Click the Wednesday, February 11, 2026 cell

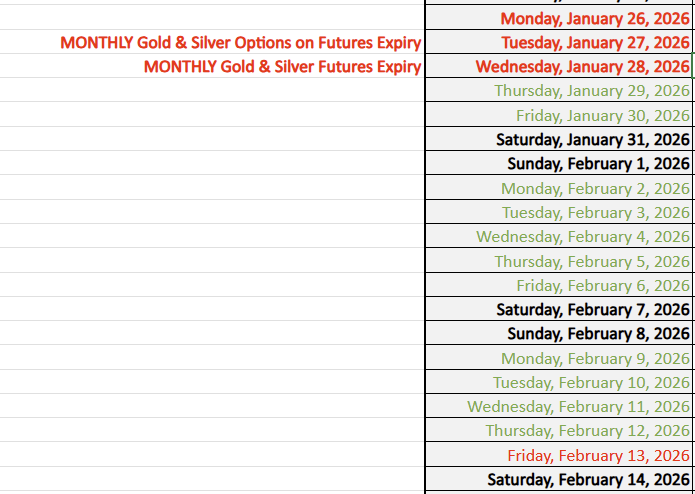(578, 407)
